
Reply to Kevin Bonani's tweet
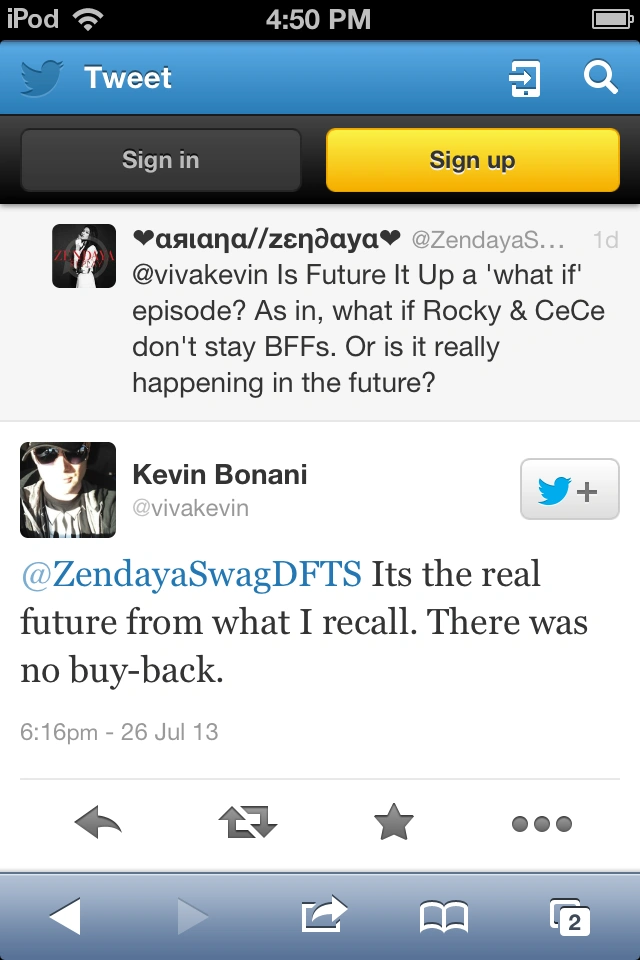pos(98,824)
